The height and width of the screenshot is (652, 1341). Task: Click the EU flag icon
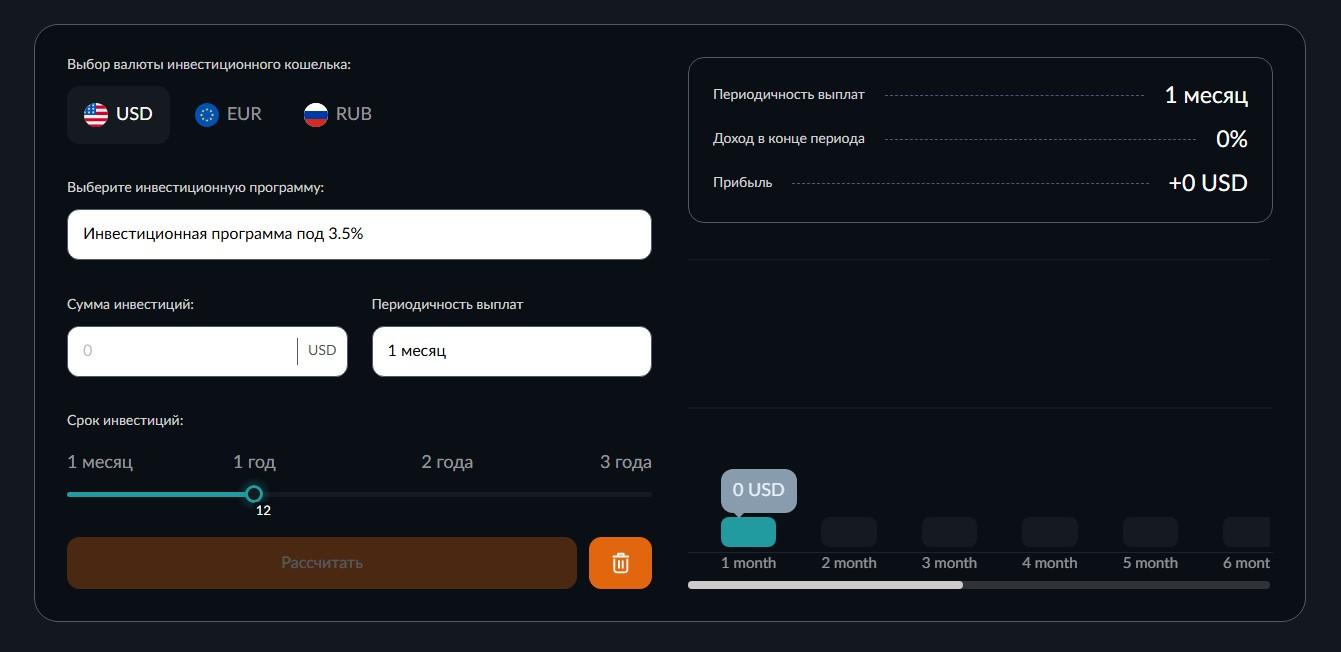point(207,115)
